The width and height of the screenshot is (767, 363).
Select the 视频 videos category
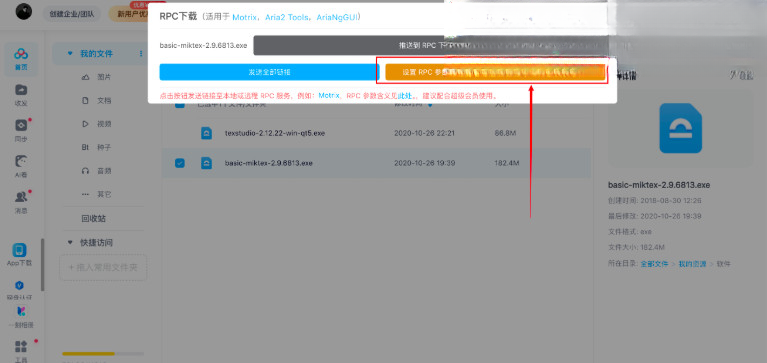click(x=97, y=124)
